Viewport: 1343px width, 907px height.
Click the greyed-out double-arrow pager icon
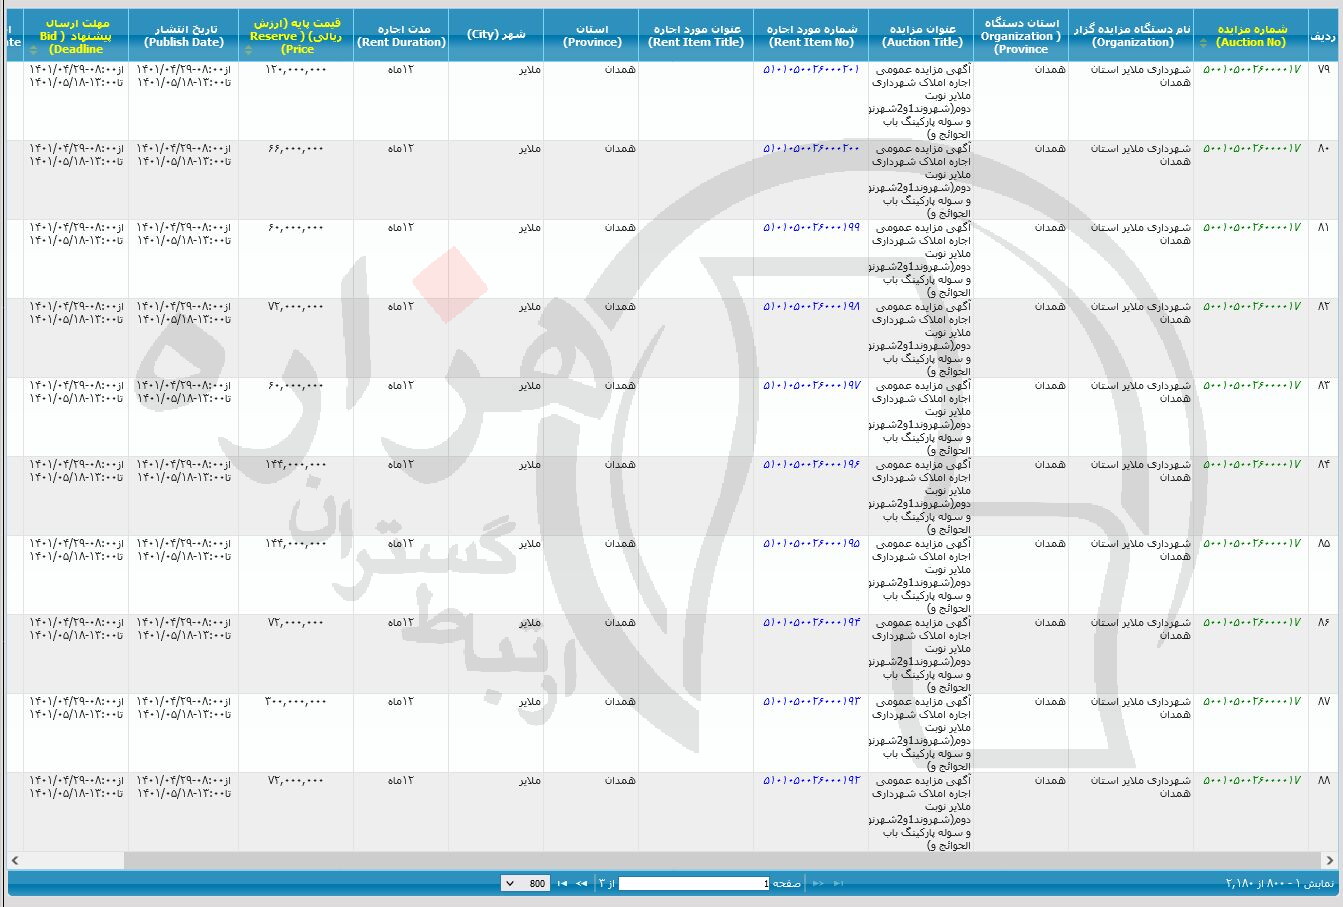coord(818,883)
